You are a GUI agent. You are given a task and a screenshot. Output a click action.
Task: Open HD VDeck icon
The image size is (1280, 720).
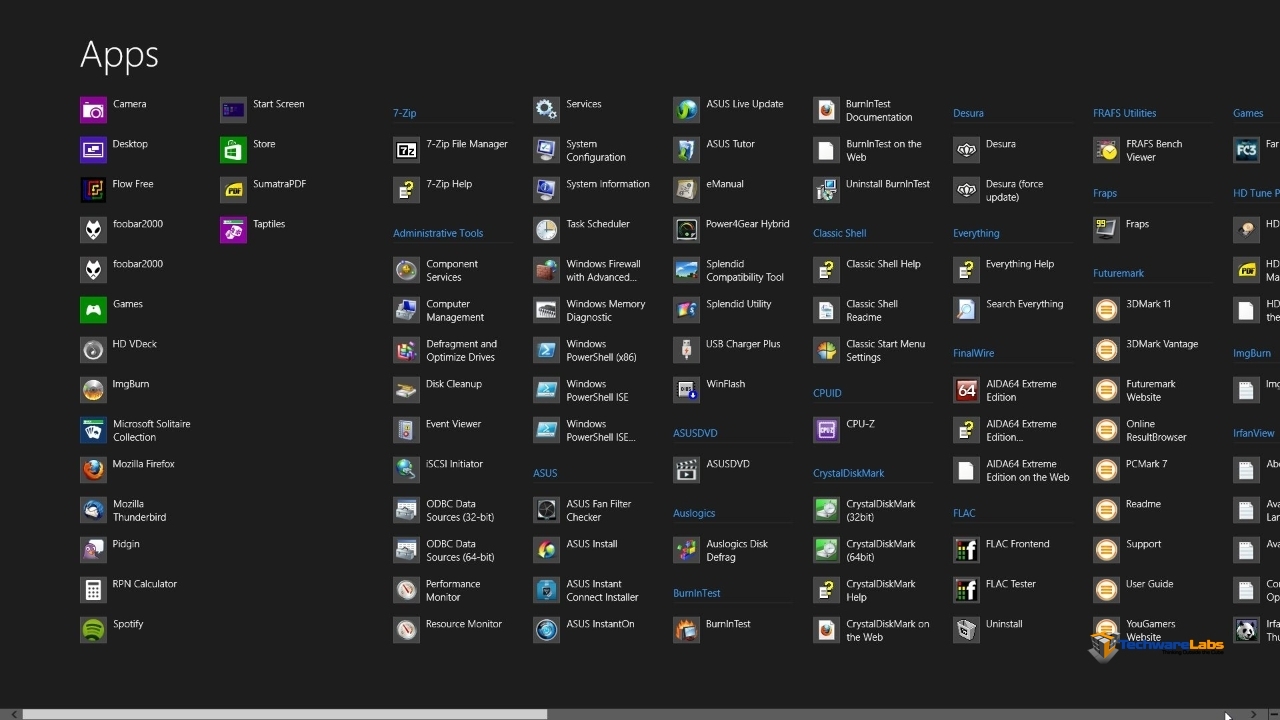coord(93,350)
